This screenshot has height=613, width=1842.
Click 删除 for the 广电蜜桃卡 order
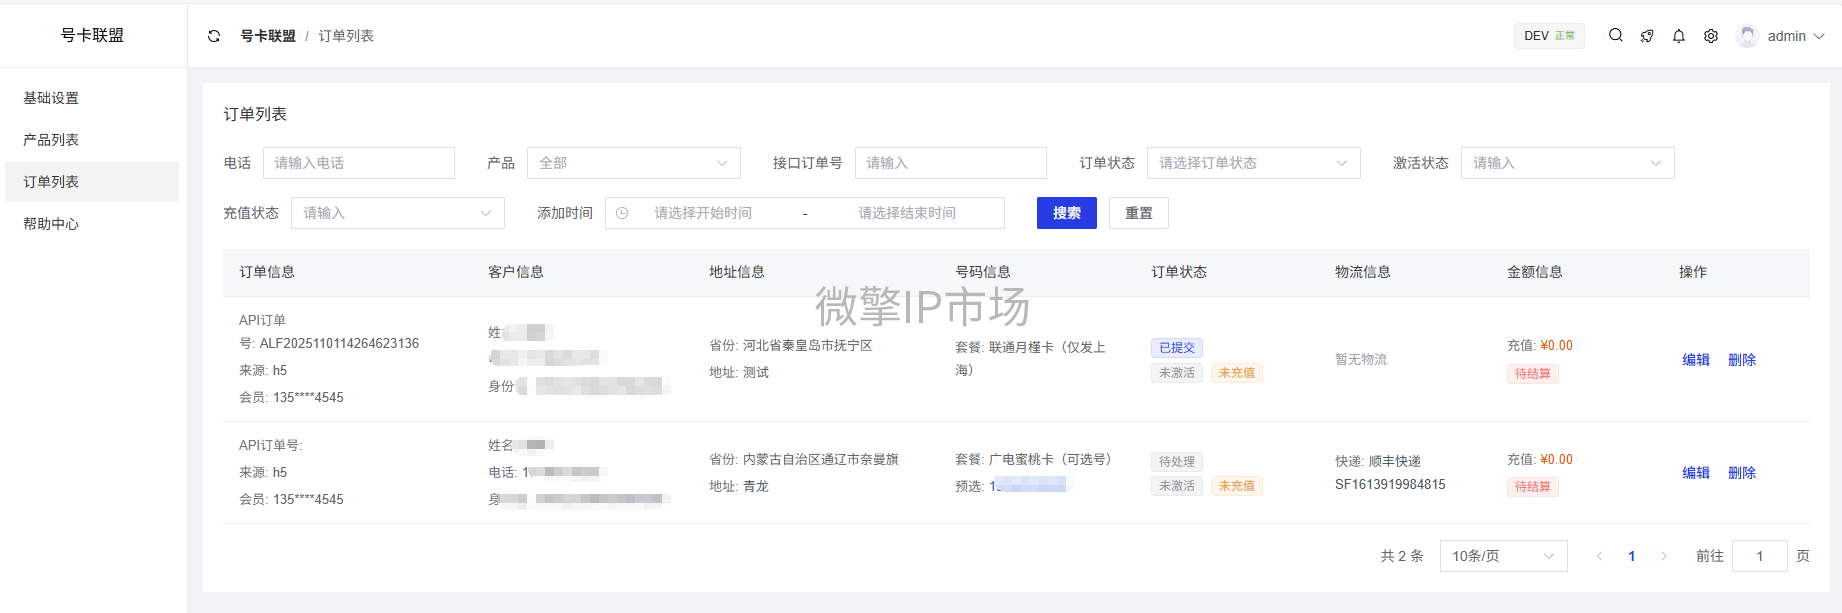click(x=1741, y=473)
